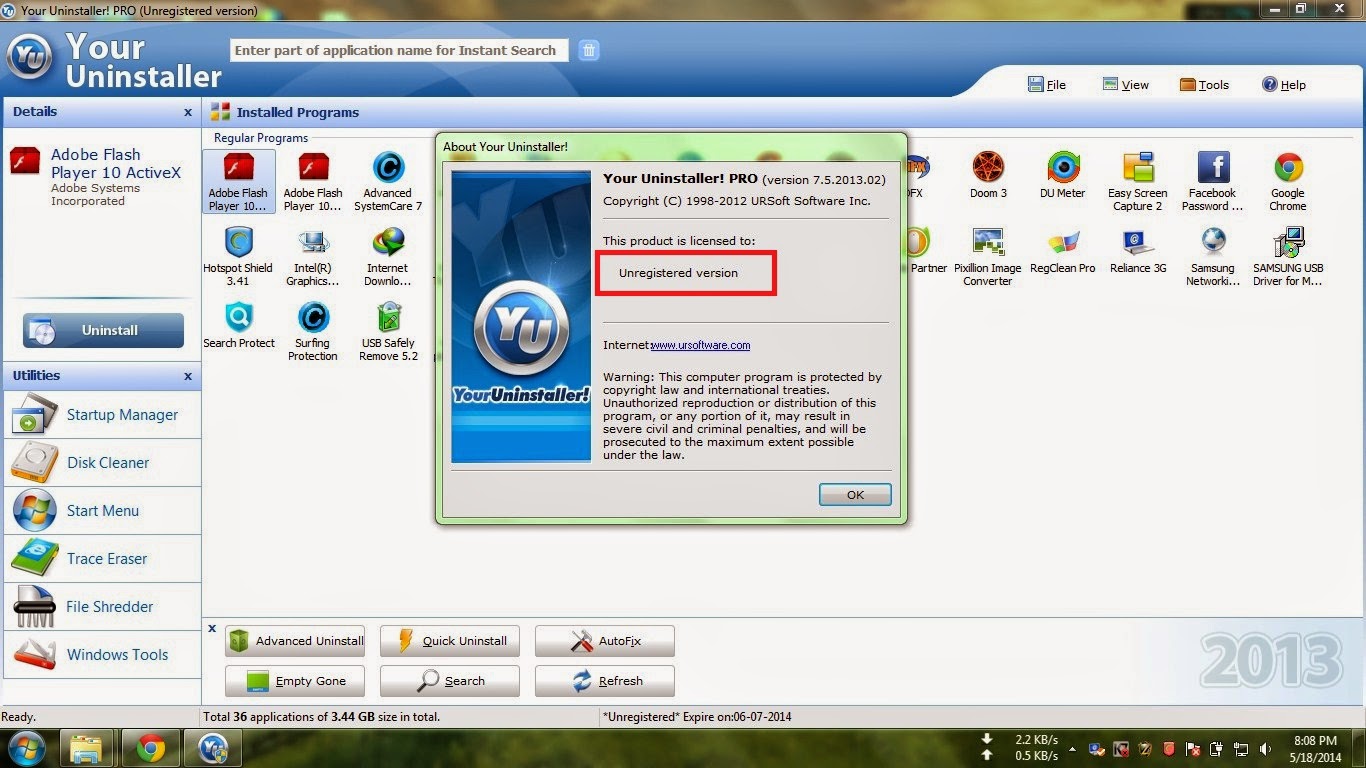Open the Help menu

click(x=1284, y=85)
